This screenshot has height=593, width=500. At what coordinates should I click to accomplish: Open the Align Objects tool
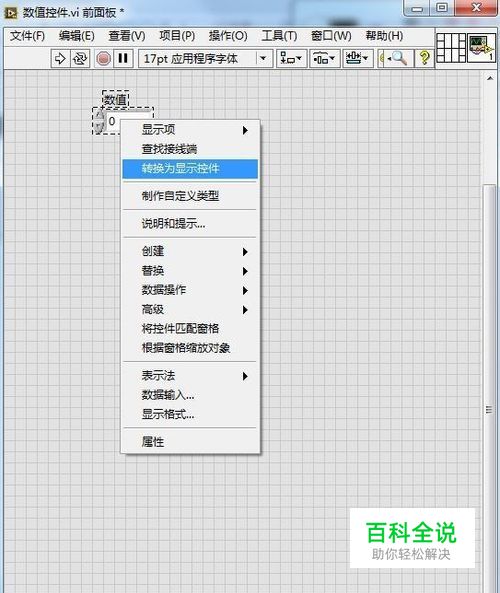[x=291, y=59]
